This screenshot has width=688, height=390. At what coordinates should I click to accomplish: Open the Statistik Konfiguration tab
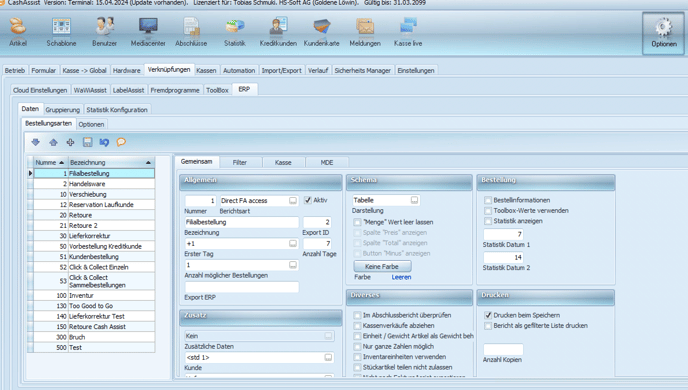click(117, 110)
